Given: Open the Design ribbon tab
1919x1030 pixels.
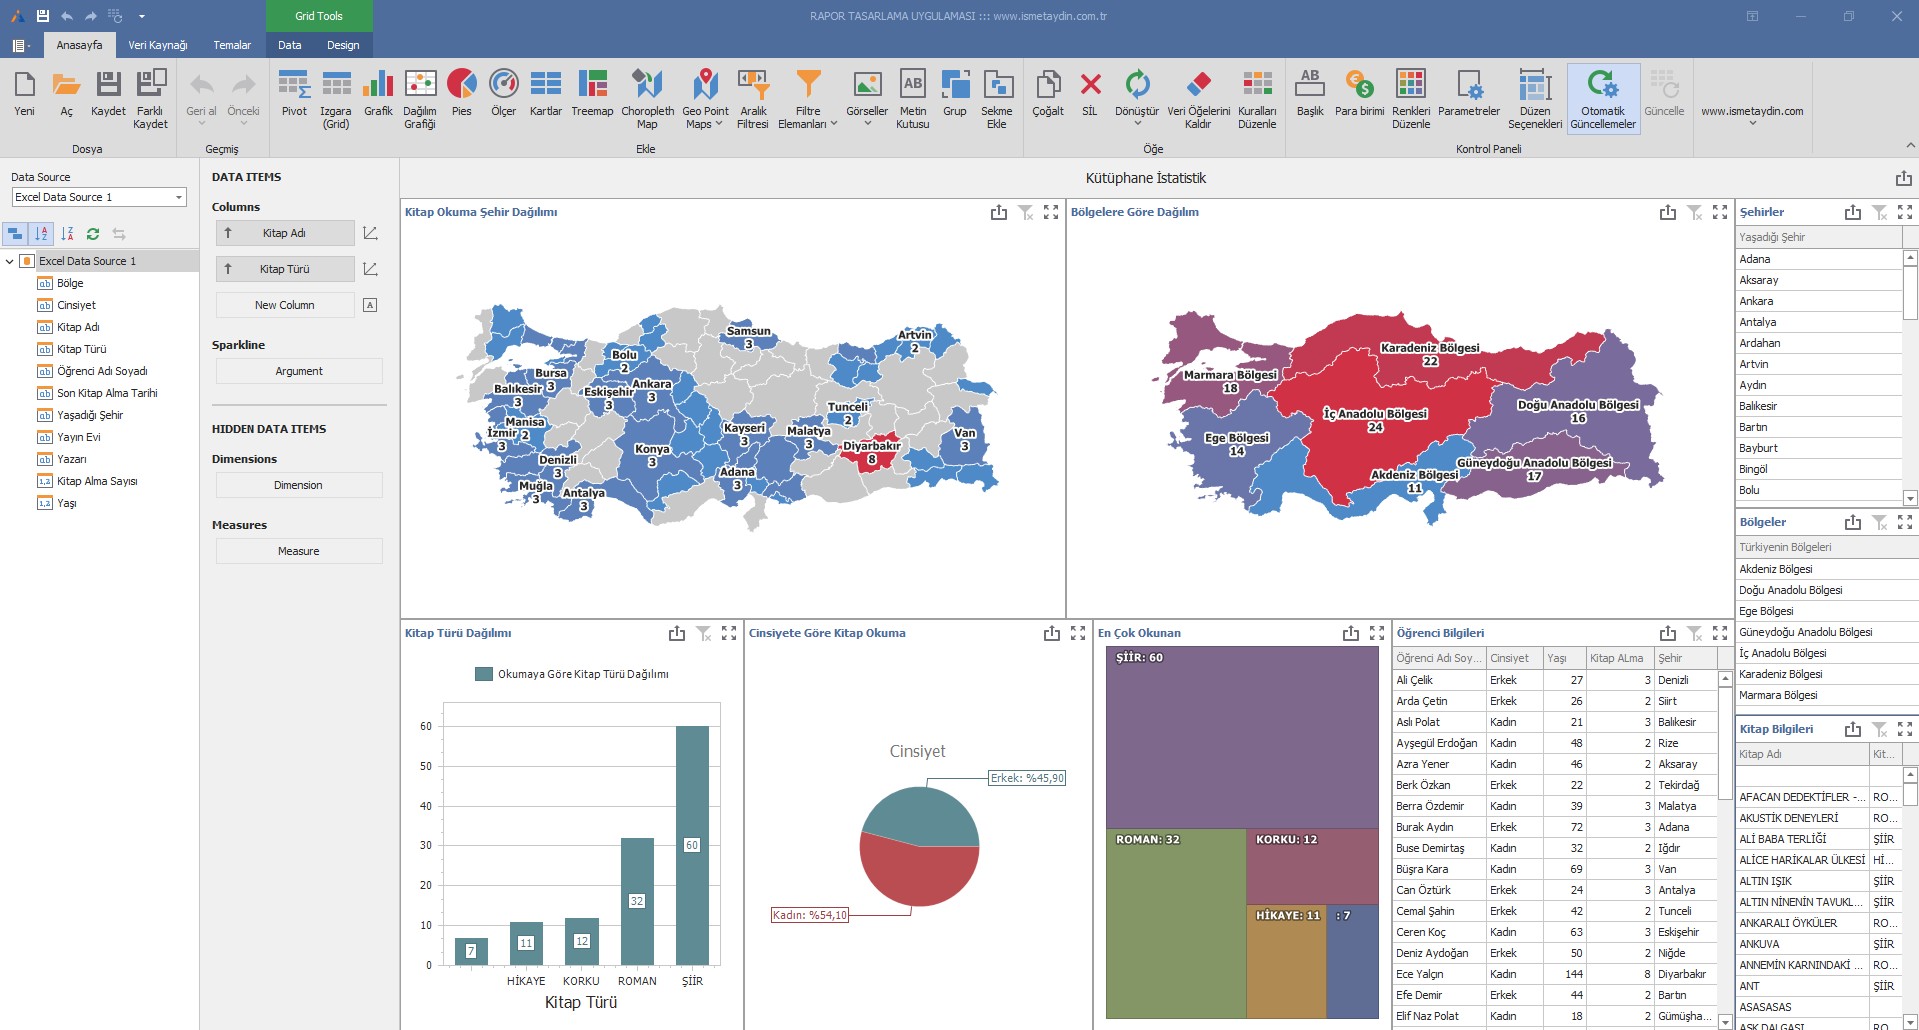Looking at the screenshot, I should [343, 45].
